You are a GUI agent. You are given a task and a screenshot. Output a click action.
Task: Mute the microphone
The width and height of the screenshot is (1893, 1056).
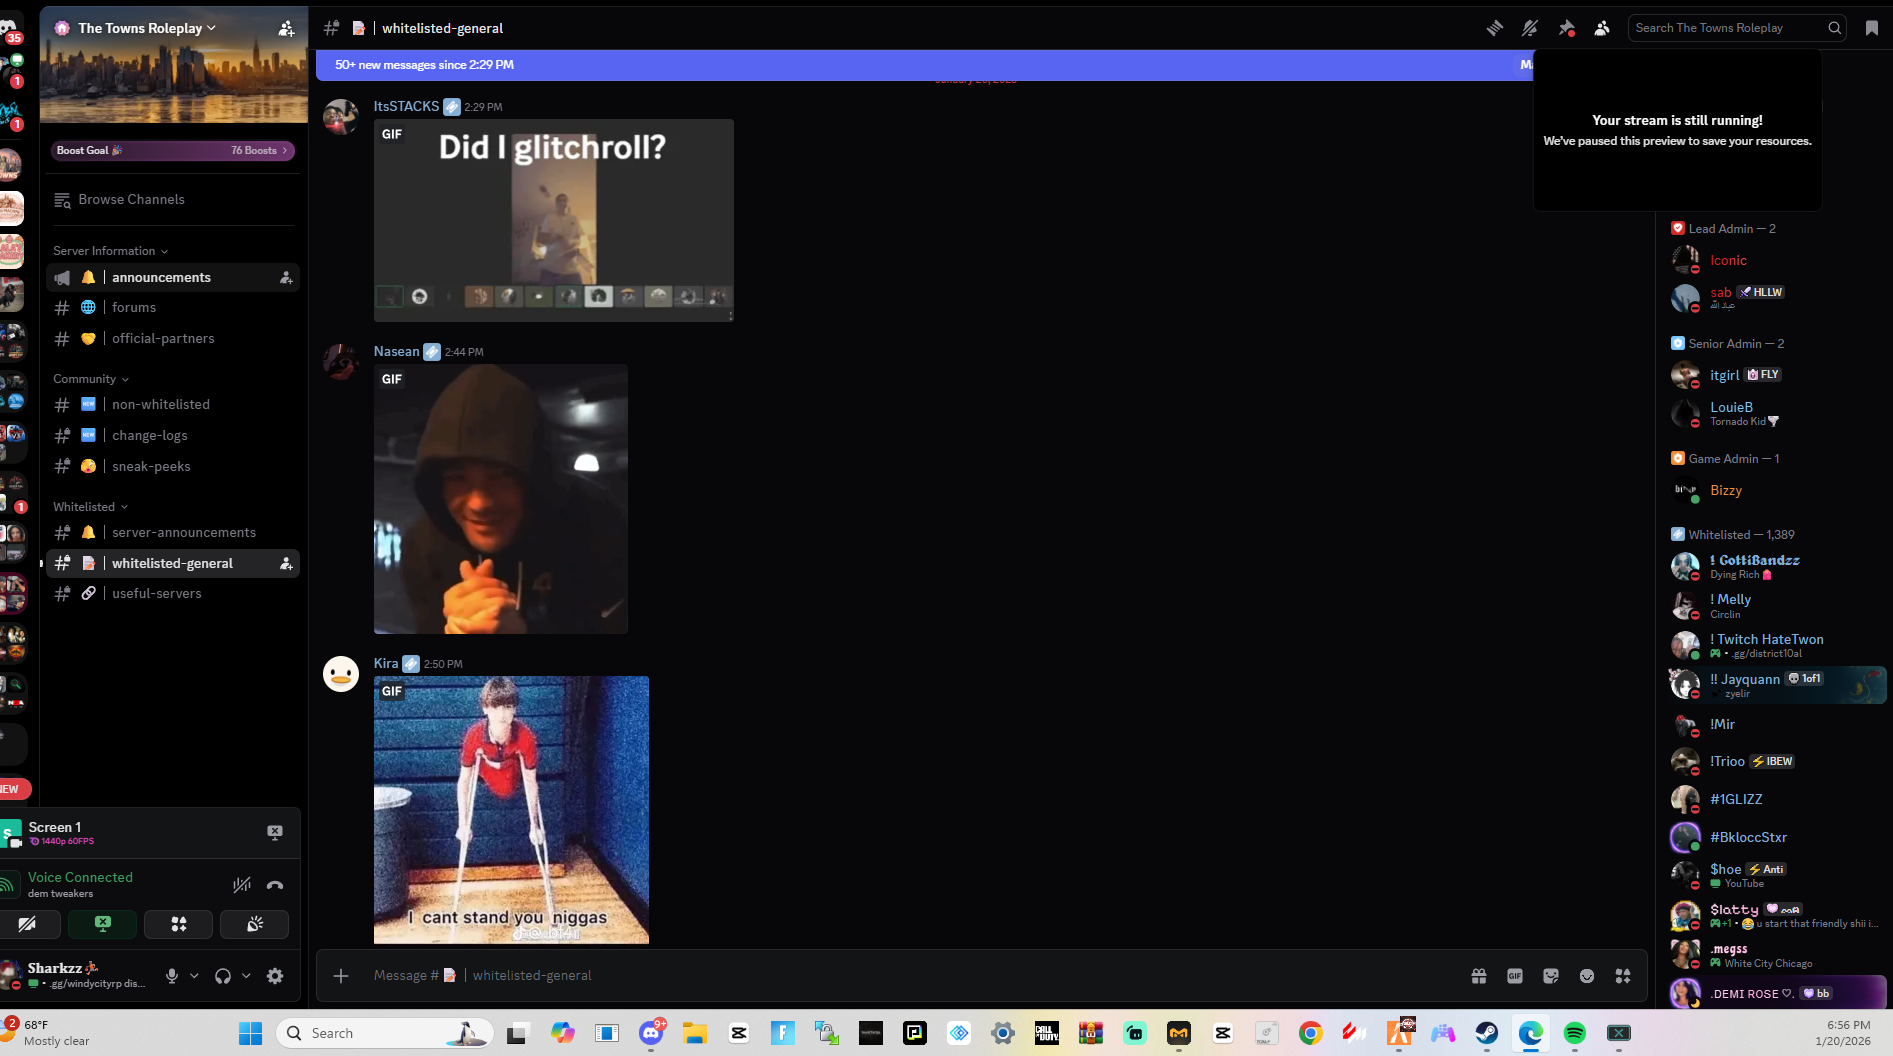click(x=172, y=976)
